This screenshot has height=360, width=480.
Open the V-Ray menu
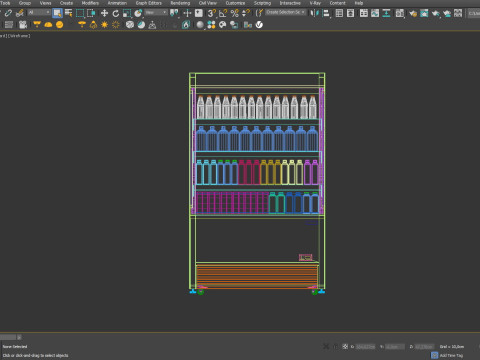tap(315, 3)
